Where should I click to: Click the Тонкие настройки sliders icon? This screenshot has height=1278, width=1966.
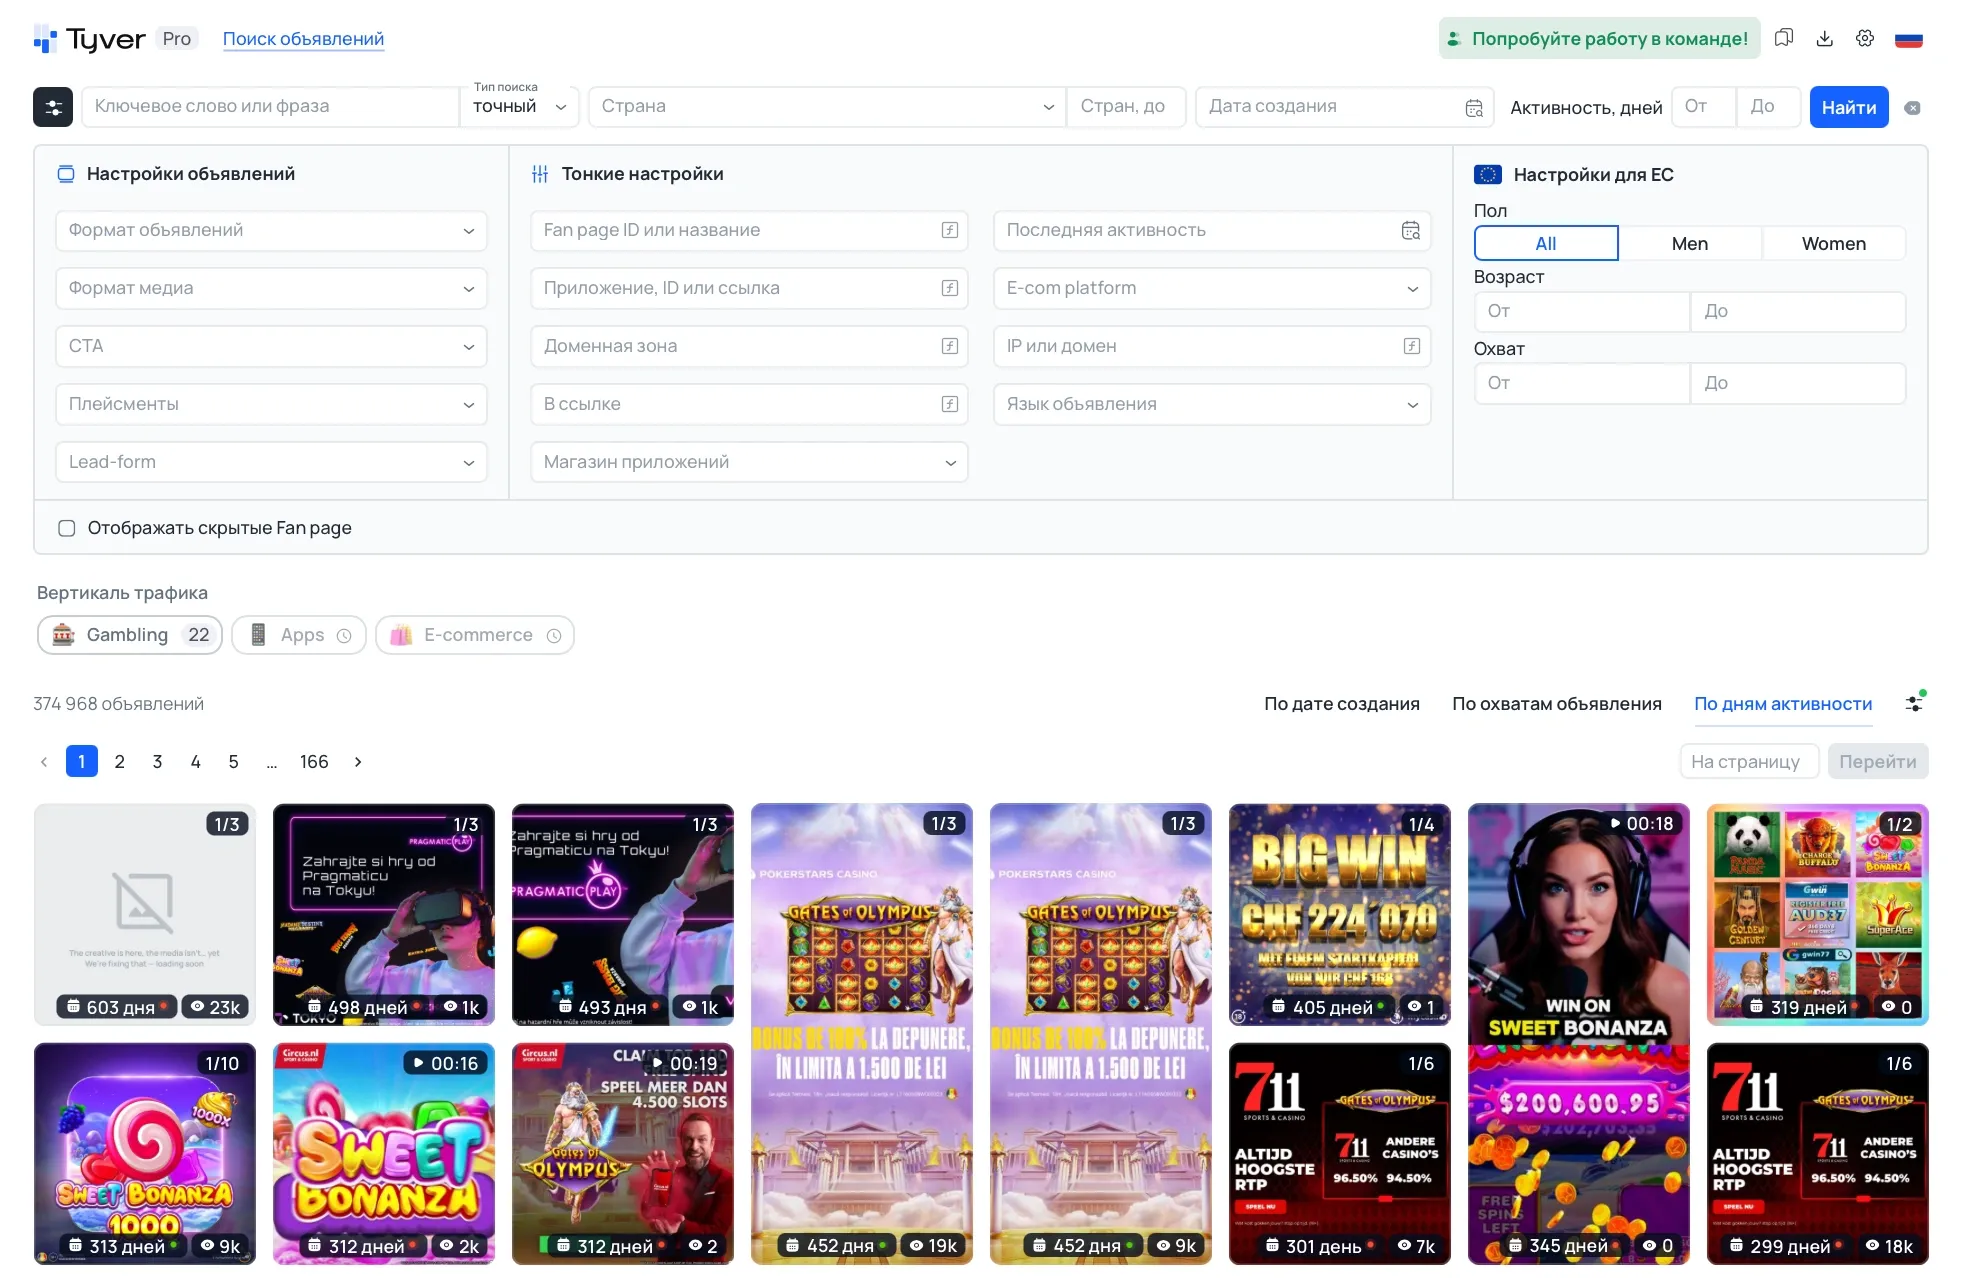(540, 174)
